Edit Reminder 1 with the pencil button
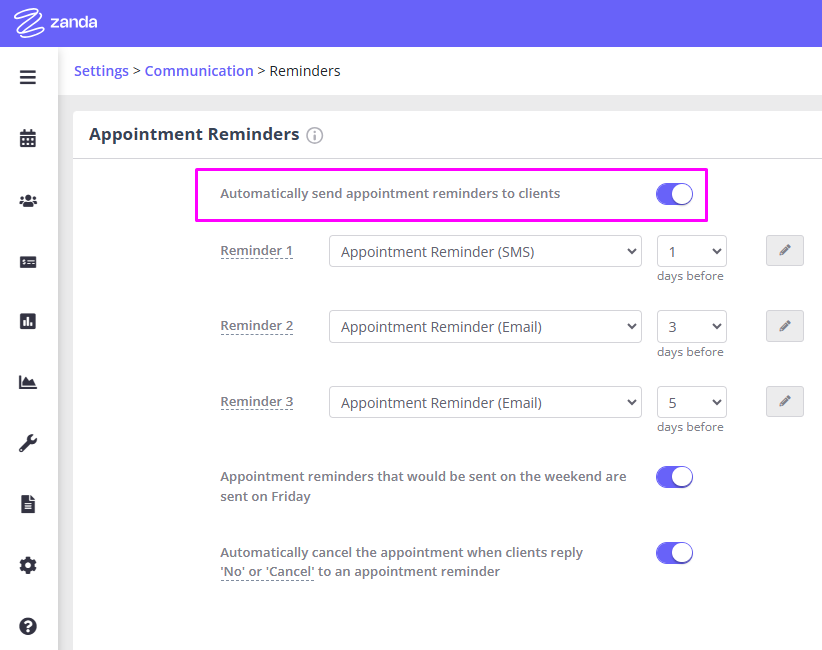The width and height of the screenshot is (822, 650). [x=785, y=250]
